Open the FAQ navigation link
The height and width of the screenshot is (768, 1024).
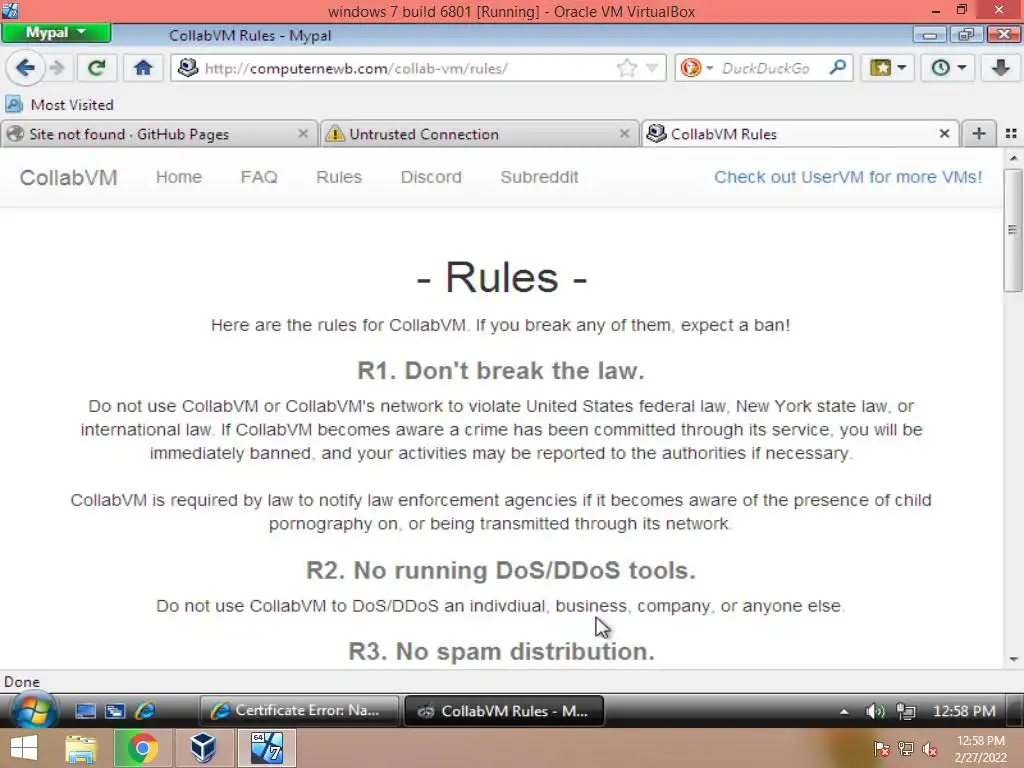[x=259, y=177]
